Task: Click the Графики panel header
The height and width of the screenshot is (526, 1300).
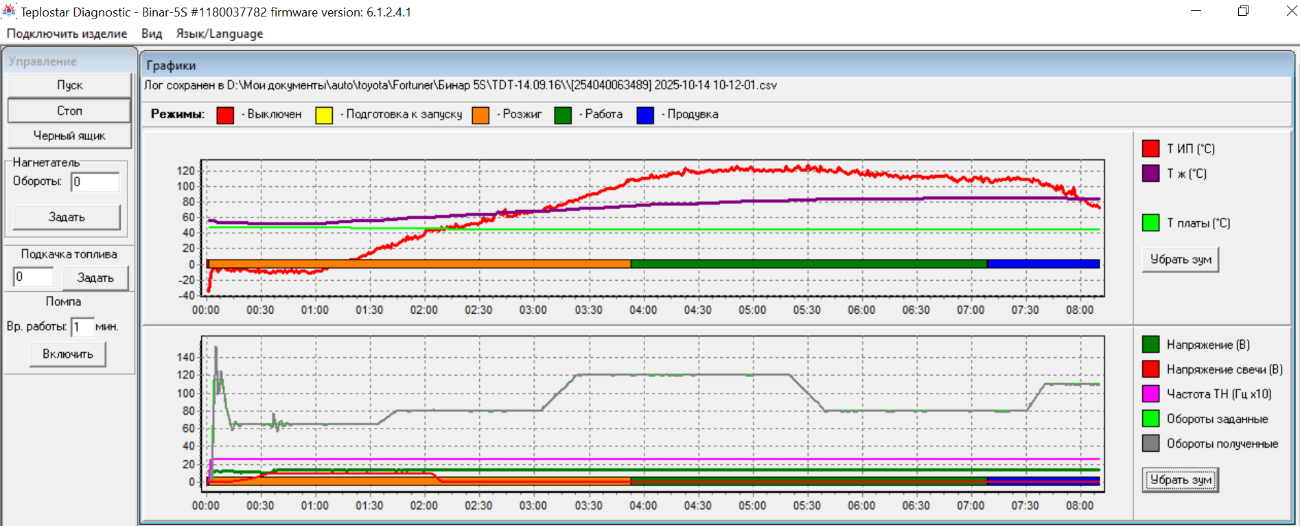Action: pos(717,65)
